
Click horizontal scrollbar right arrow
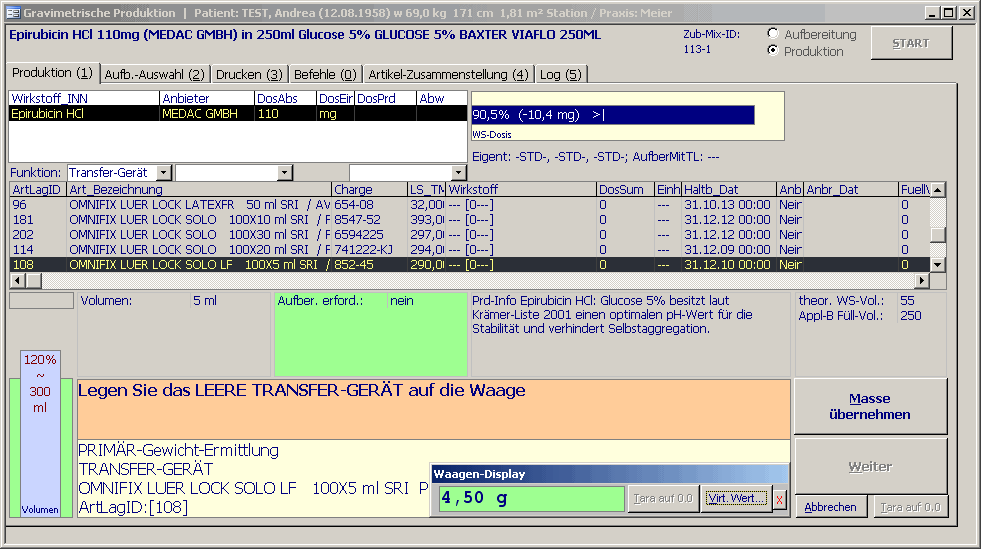922,281
